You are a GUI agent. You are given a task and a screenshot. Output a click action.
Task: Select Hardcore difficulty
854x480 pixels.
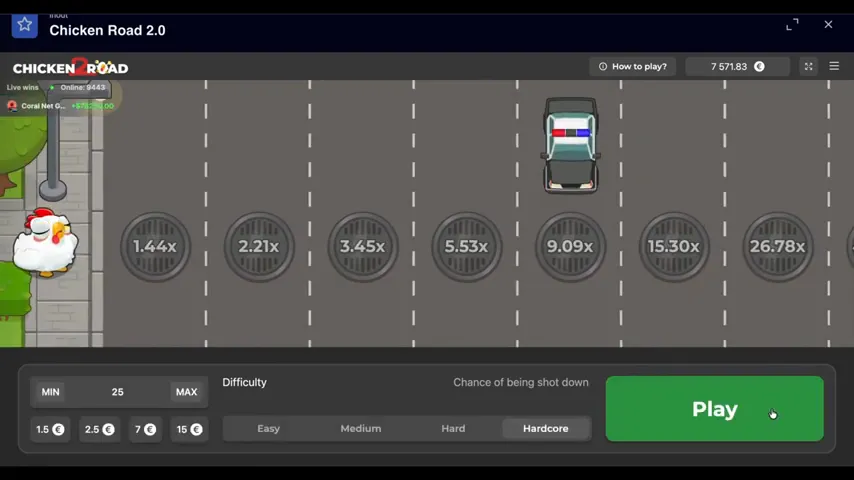pyautogui.click(x=546, y=429)
